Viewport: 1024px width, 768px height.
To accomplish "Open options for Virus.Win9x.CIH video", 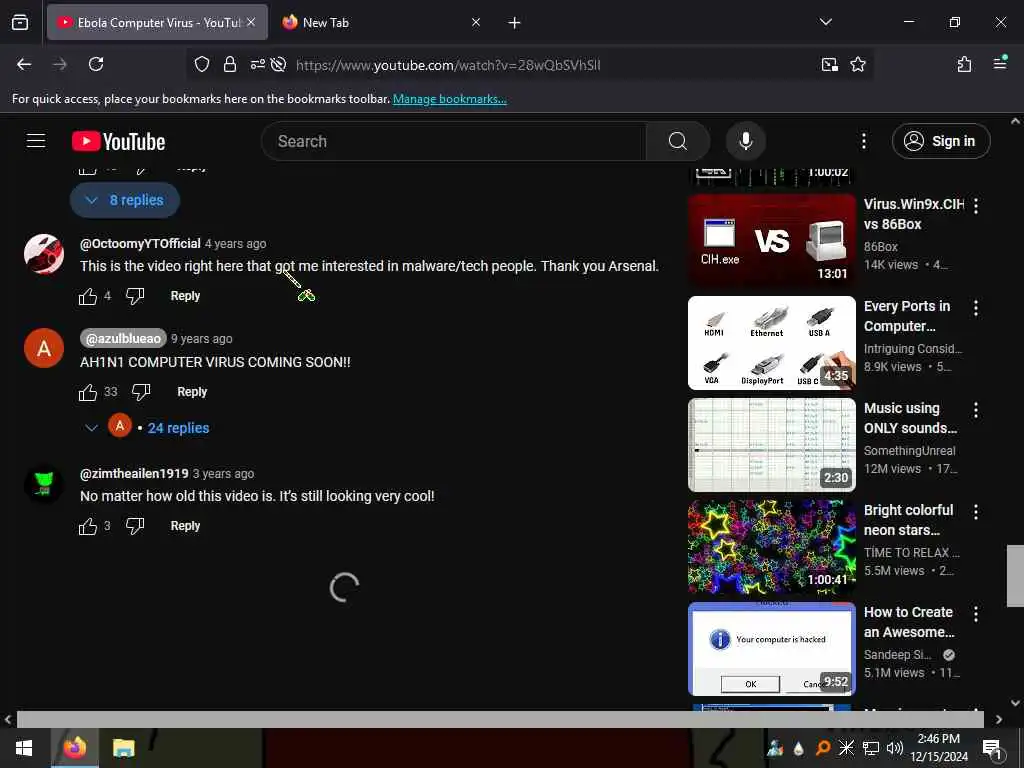I will click(976, 206).
